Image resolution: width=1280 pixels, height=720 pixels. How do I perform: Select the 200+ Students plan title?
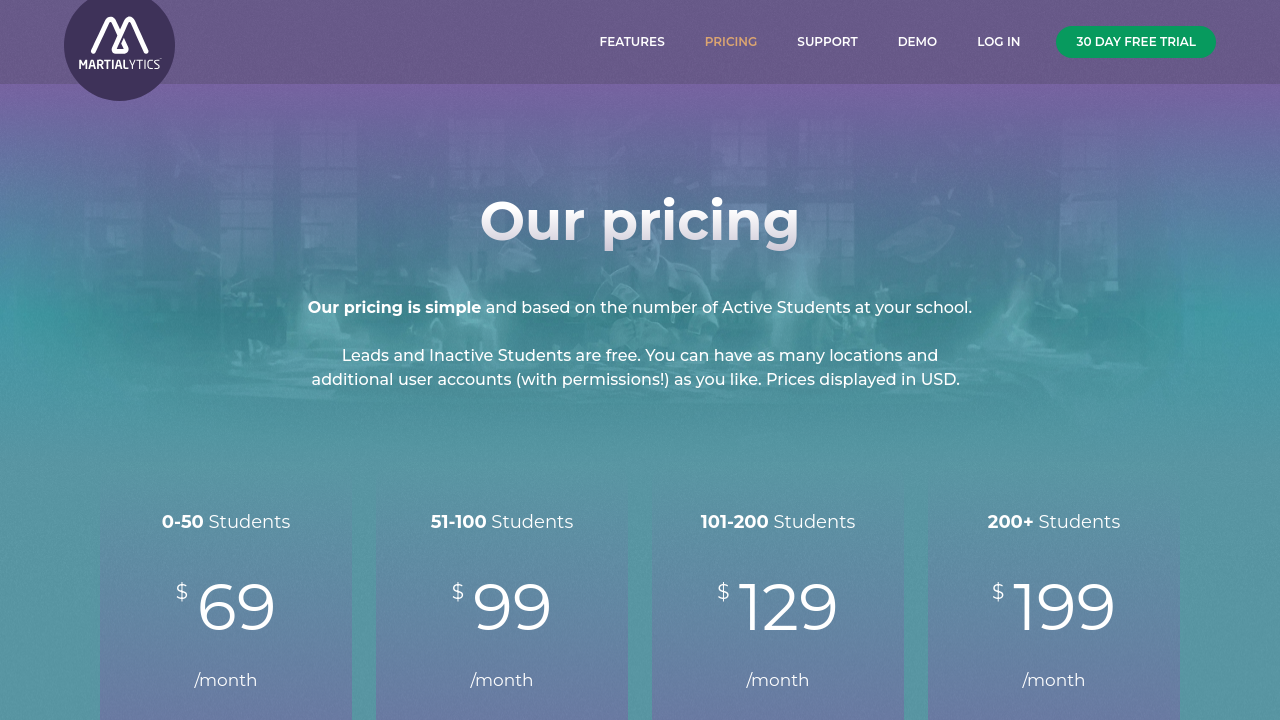coord(1054,522)
